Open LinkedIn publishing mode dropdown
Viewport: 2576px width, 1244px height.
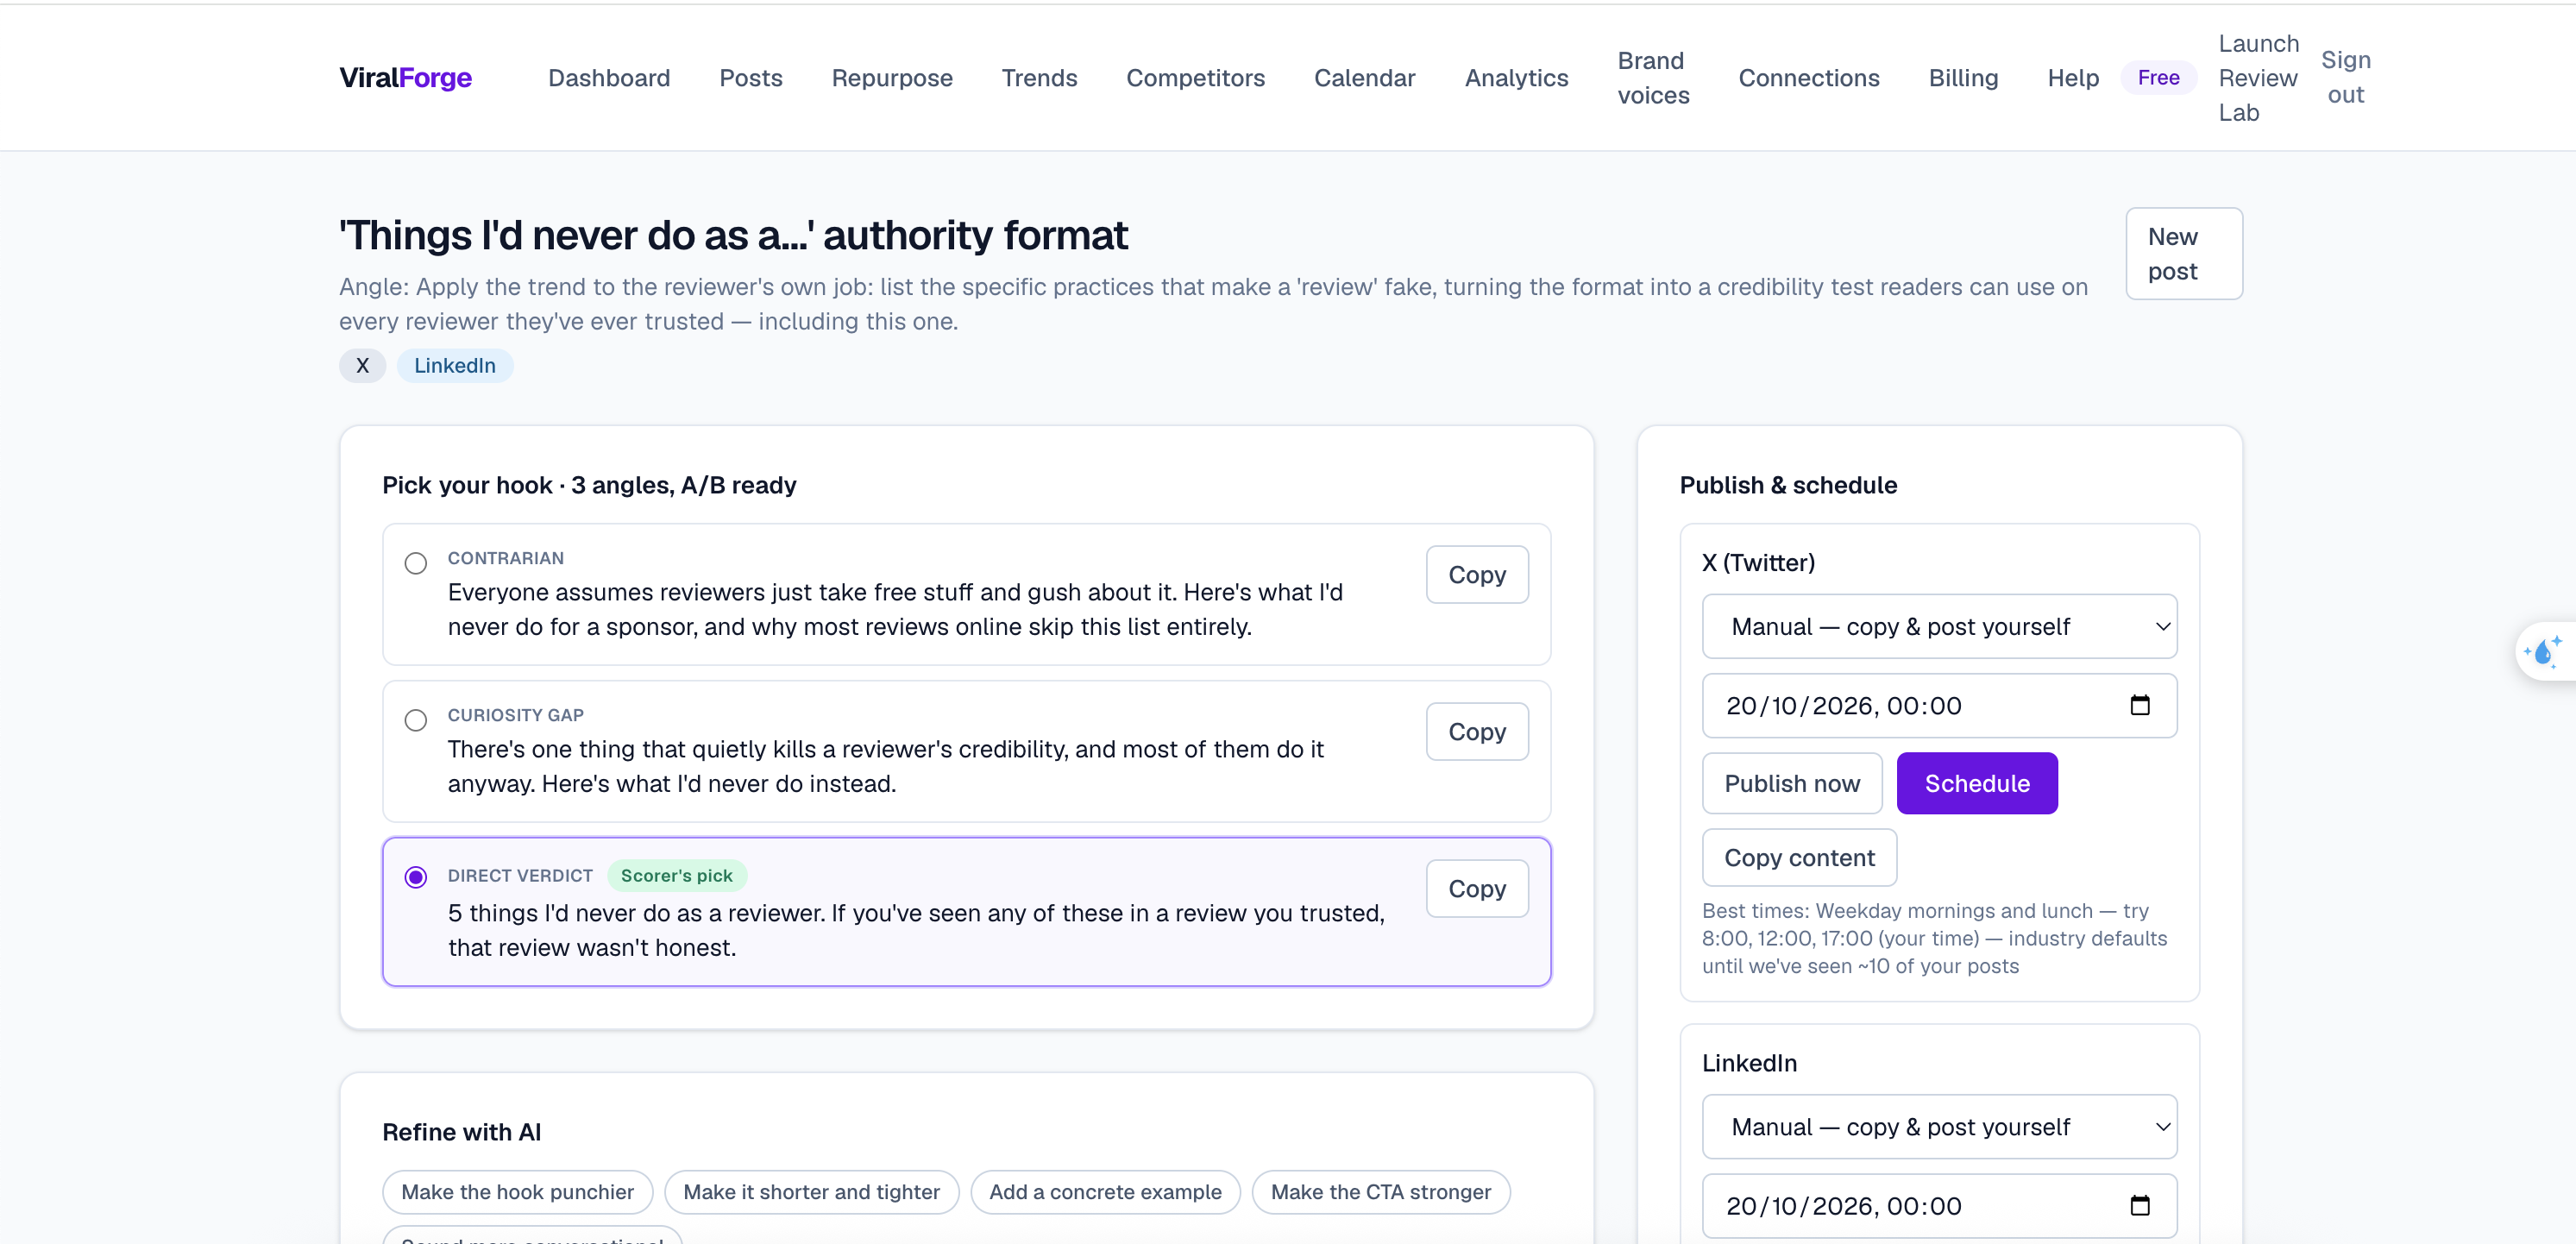[x=1939, y=1126]
